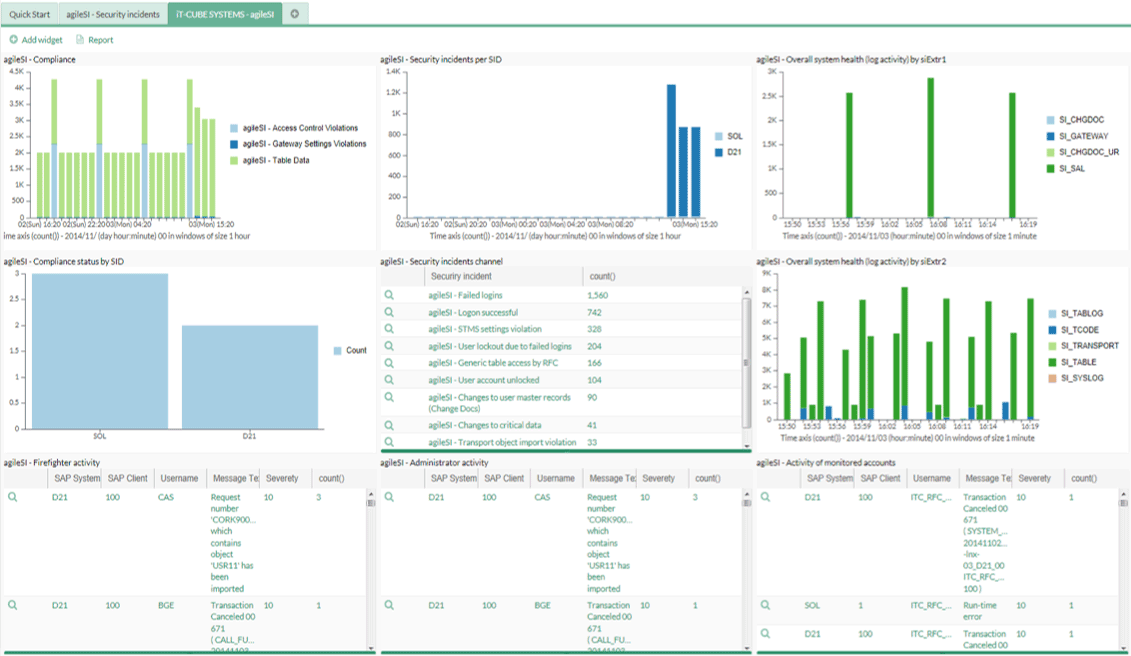The width and height of the screenshot is (1131, 656).
Task: Click magnifier for SOL row in monitored accounts
Action: pos(765,605)
